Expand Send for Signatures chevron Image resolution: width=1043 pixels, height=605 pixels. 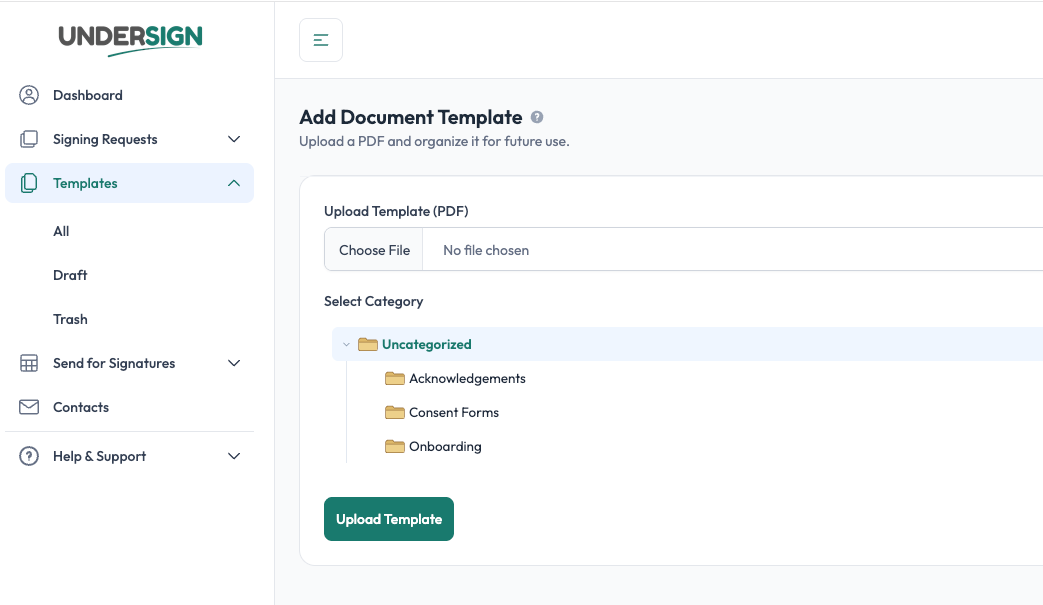point(234,363)
